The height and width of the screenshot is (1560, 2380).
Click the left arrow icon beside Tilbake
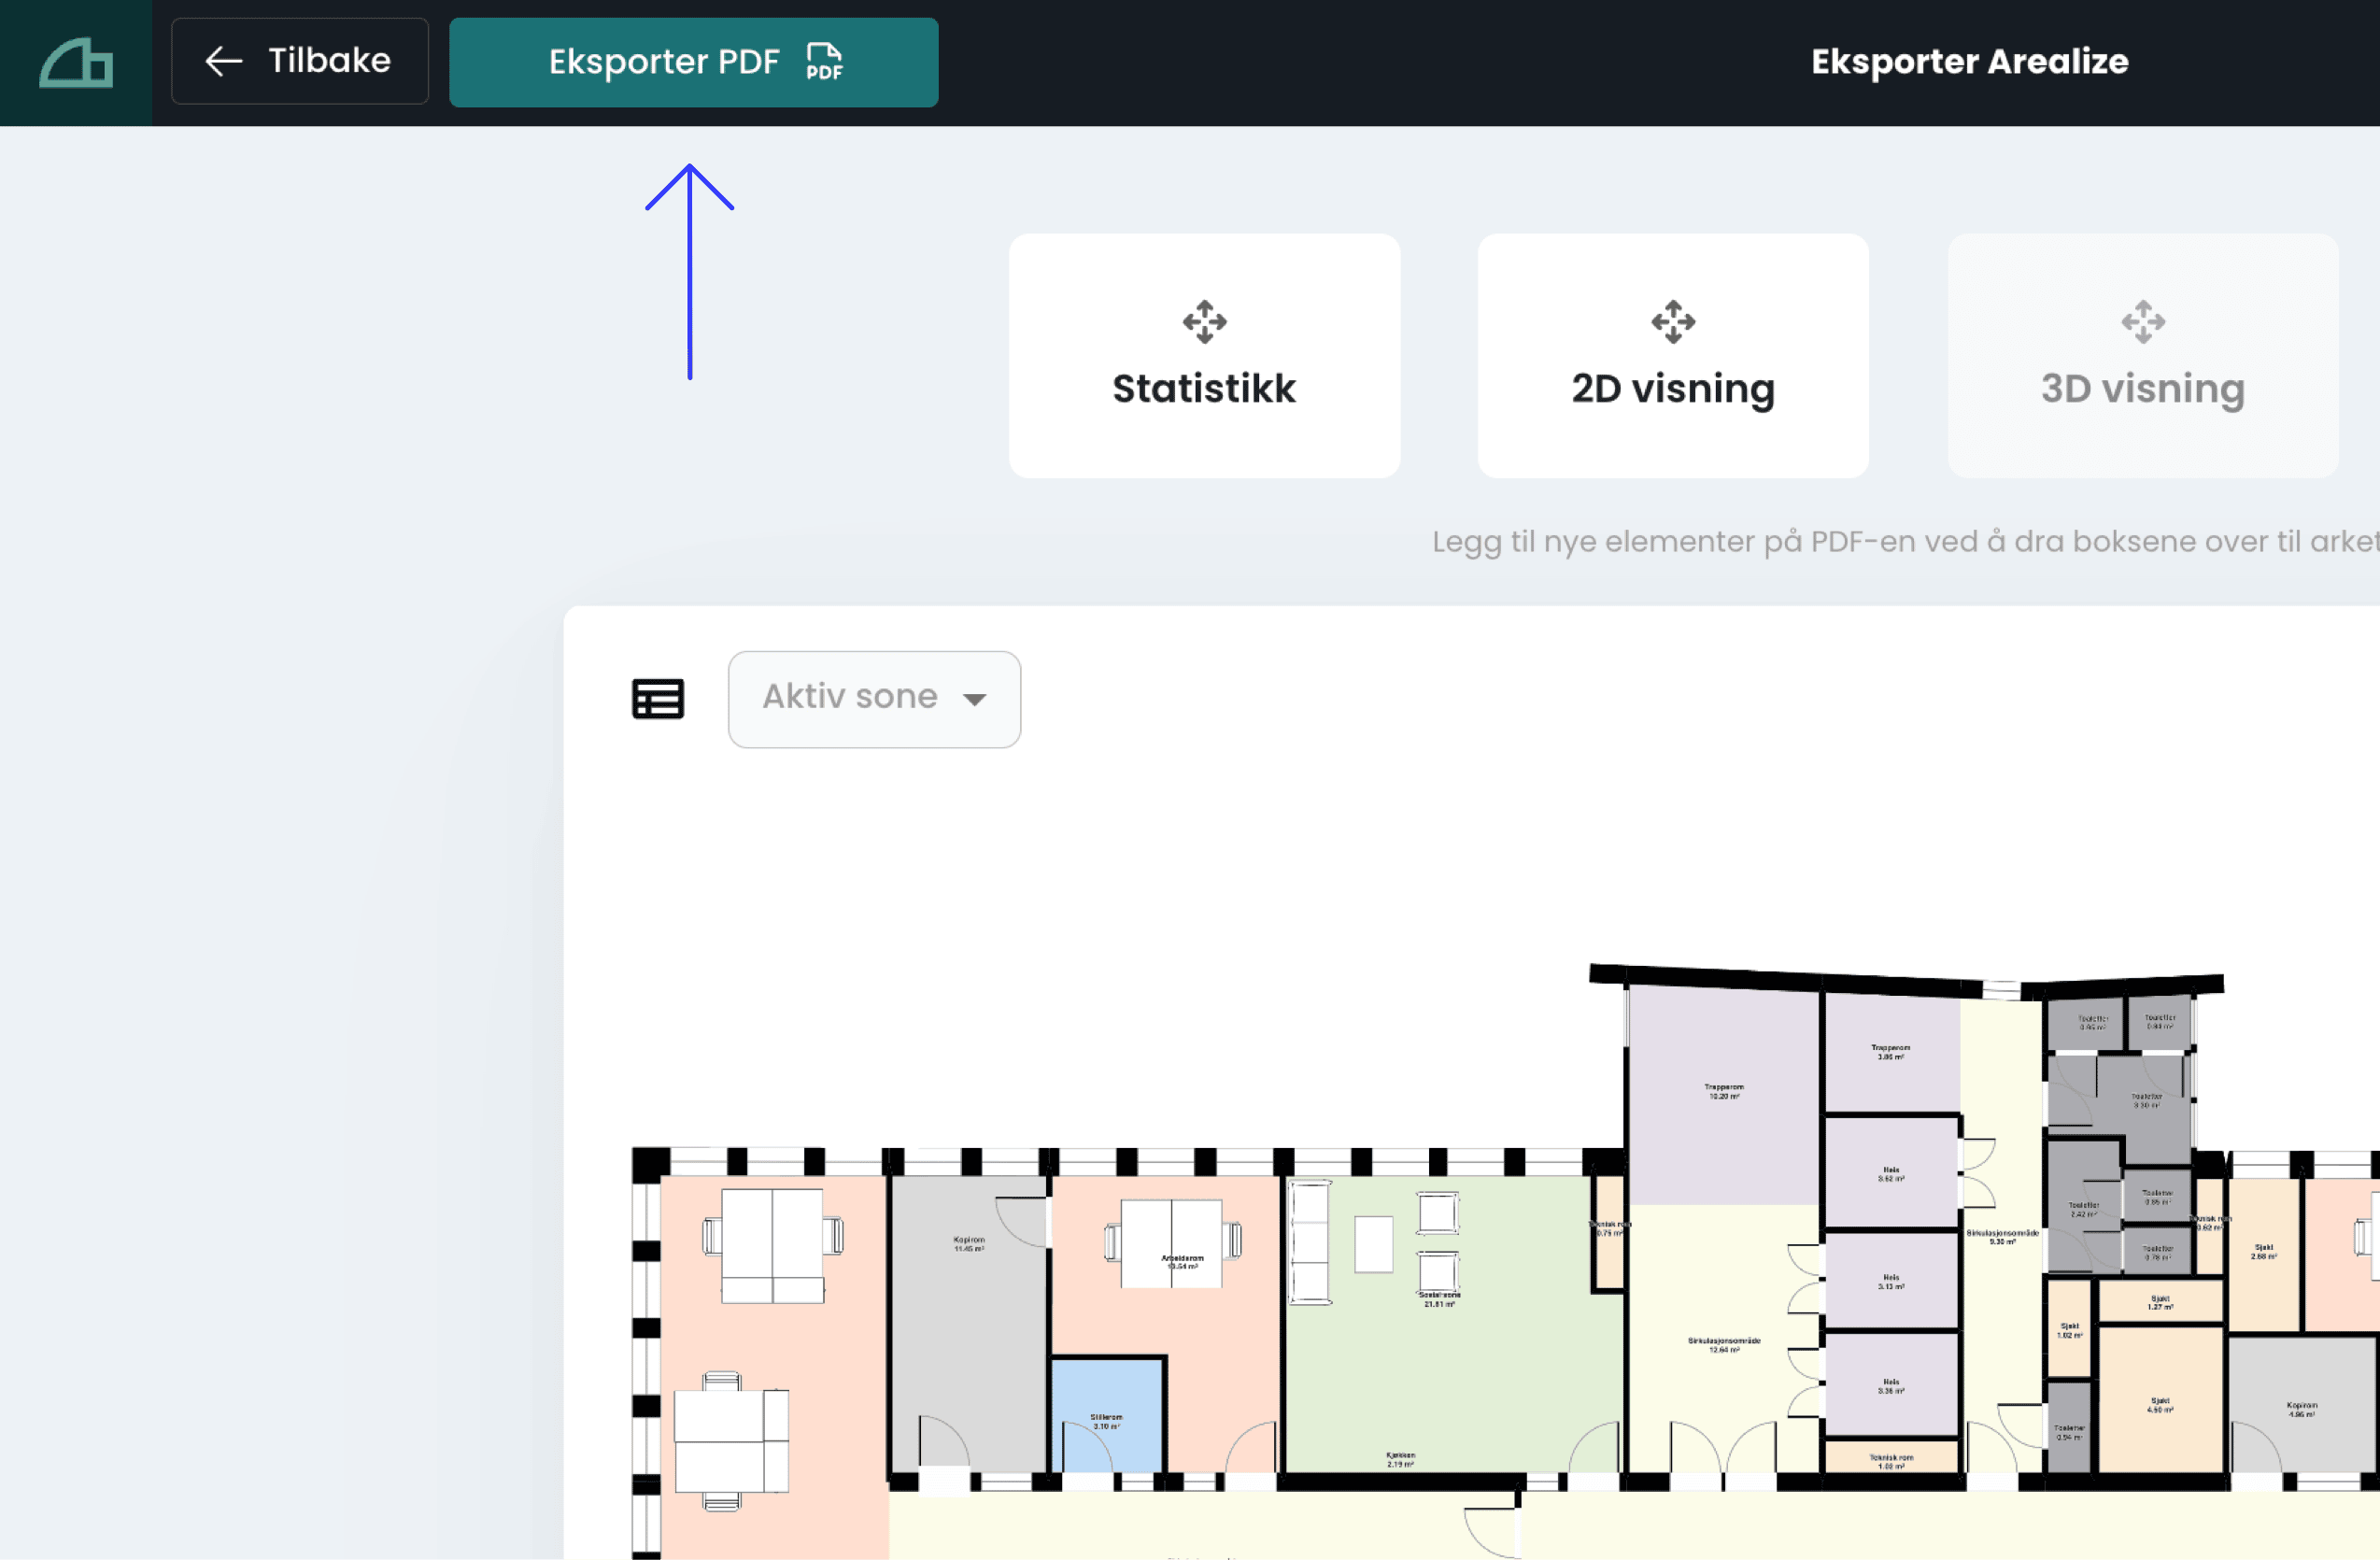click(x=224, y=61)
